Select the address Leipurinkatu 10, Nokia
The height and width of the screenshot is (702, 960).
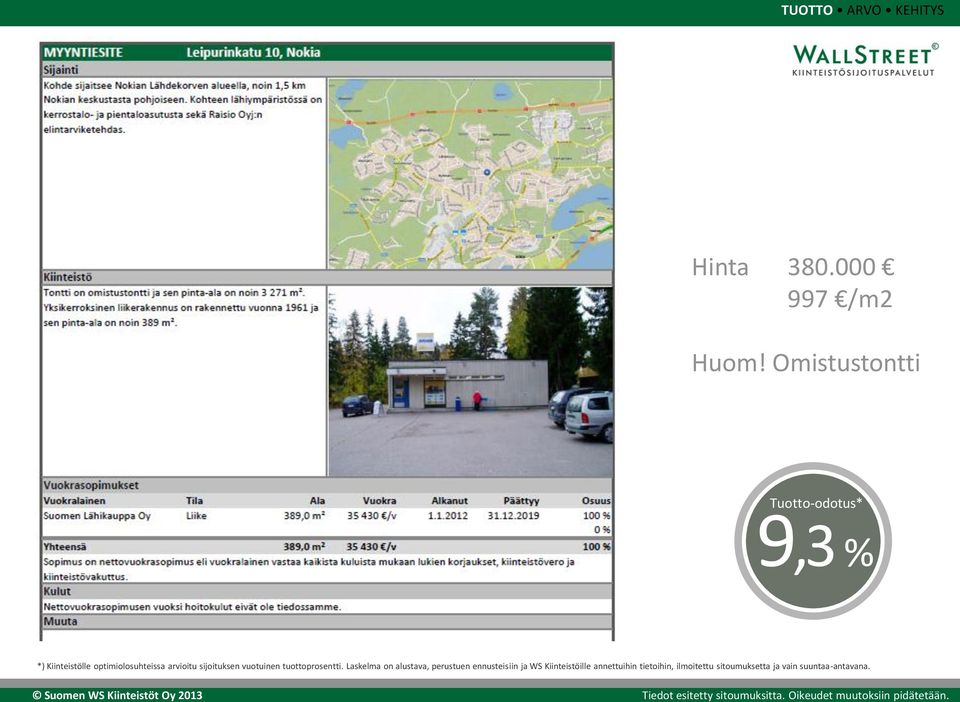[253, 53]
